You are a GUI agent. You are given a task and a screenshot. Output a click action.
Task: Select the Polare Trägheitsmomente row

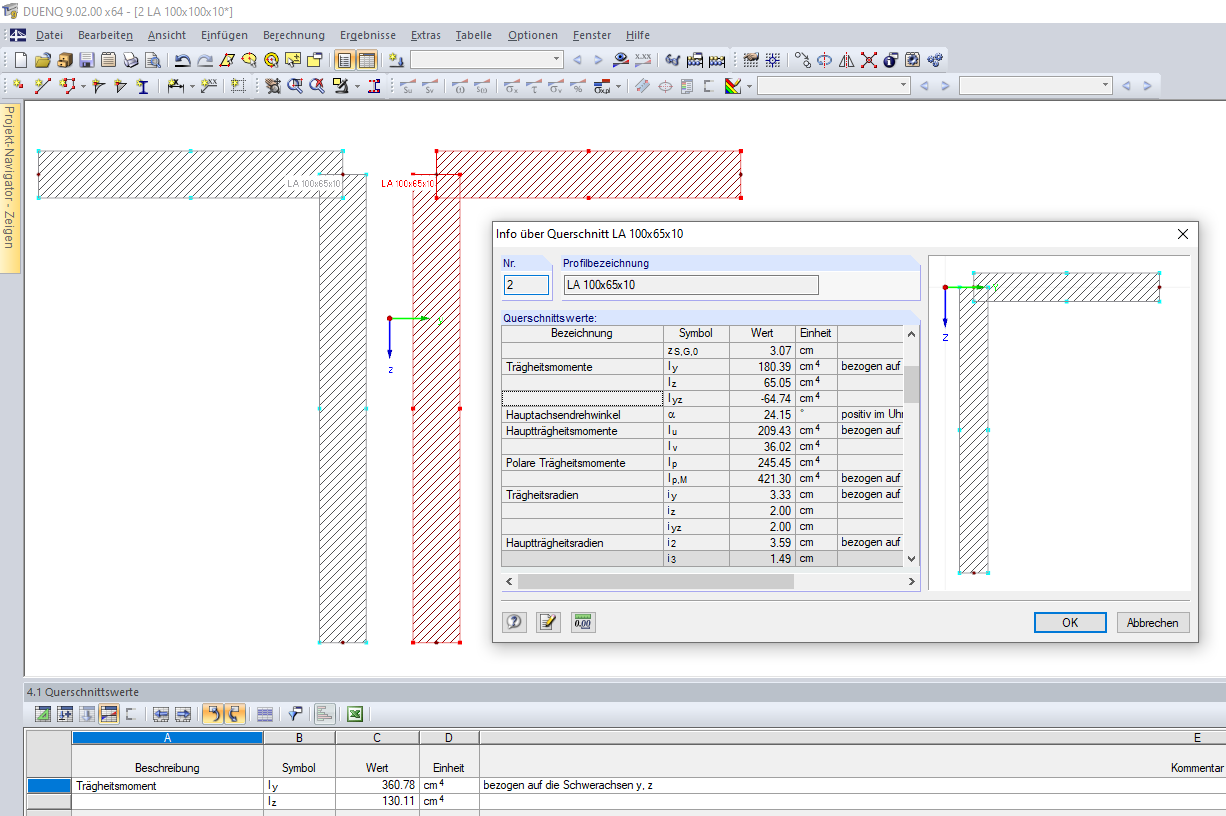[x=702, y=462]
